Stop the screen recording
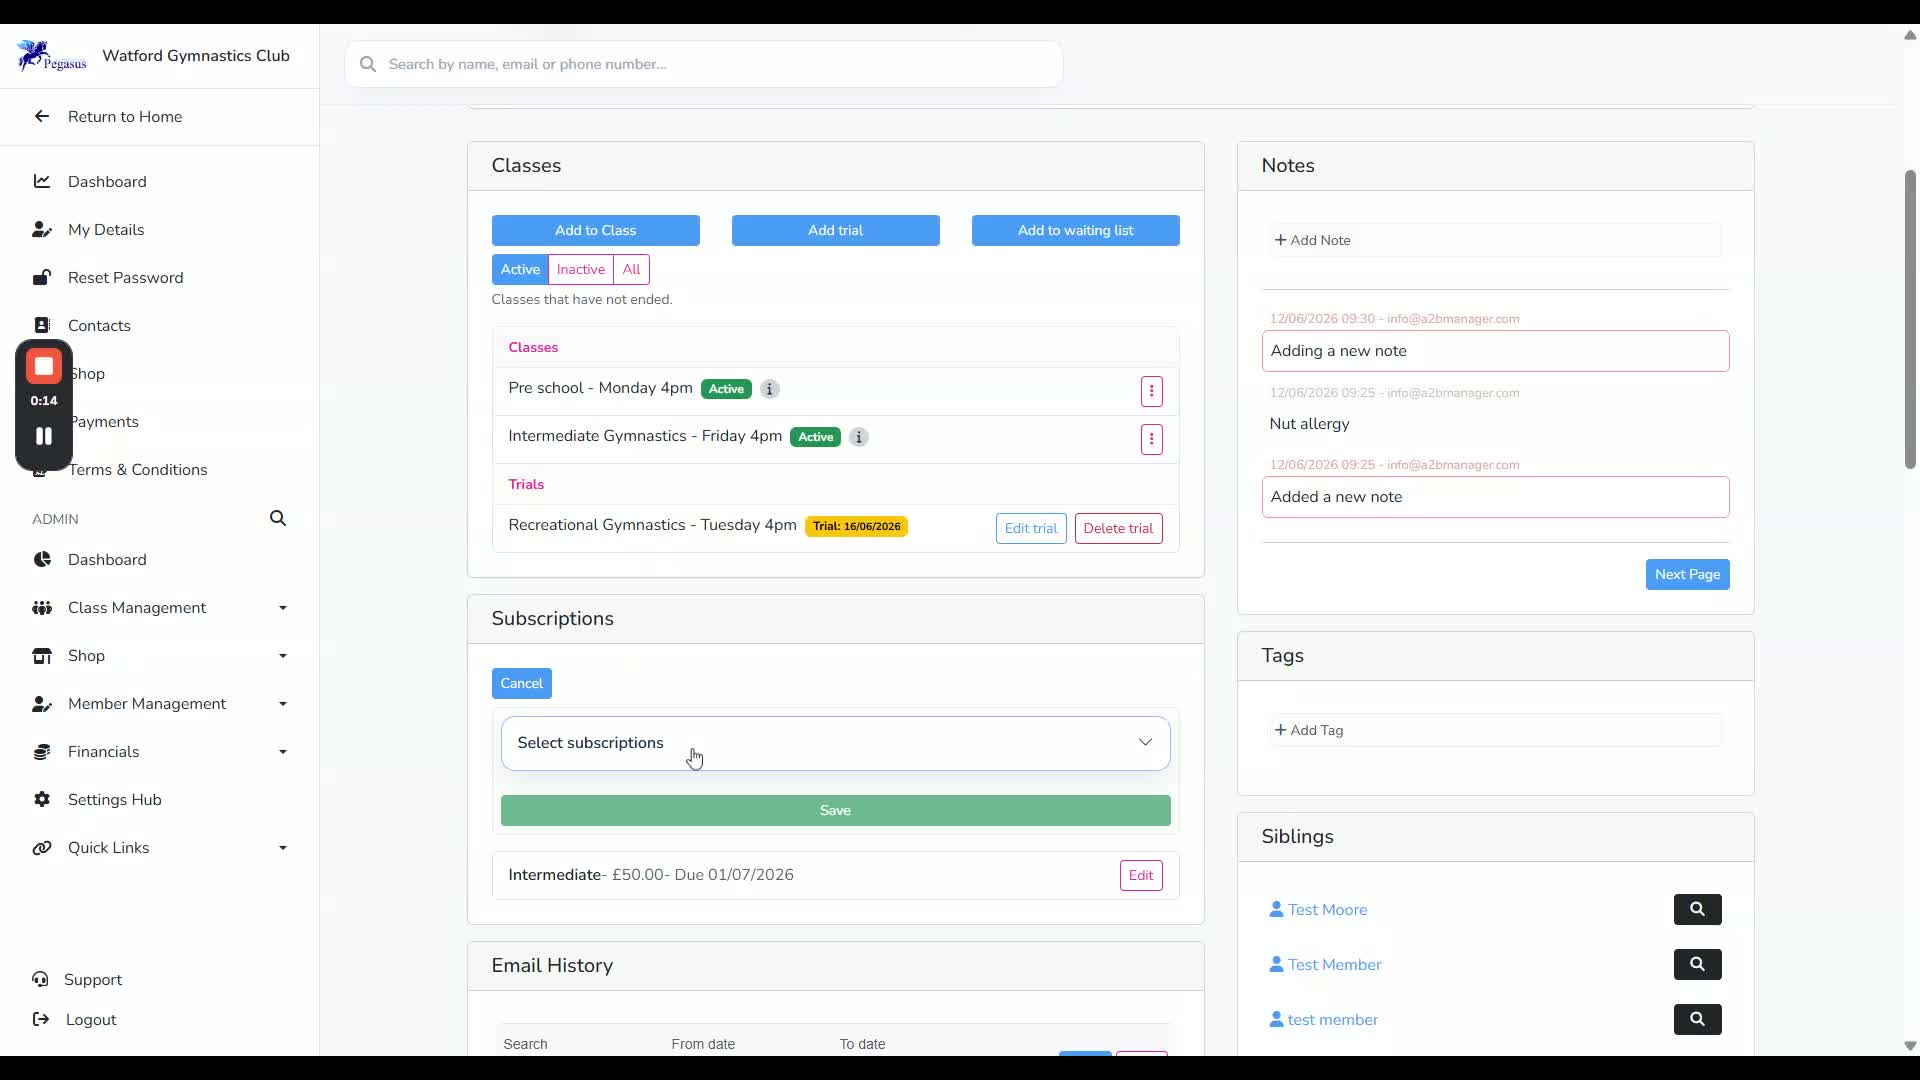The height and width of the screenshot is (1080, 1920). point(44,366)
